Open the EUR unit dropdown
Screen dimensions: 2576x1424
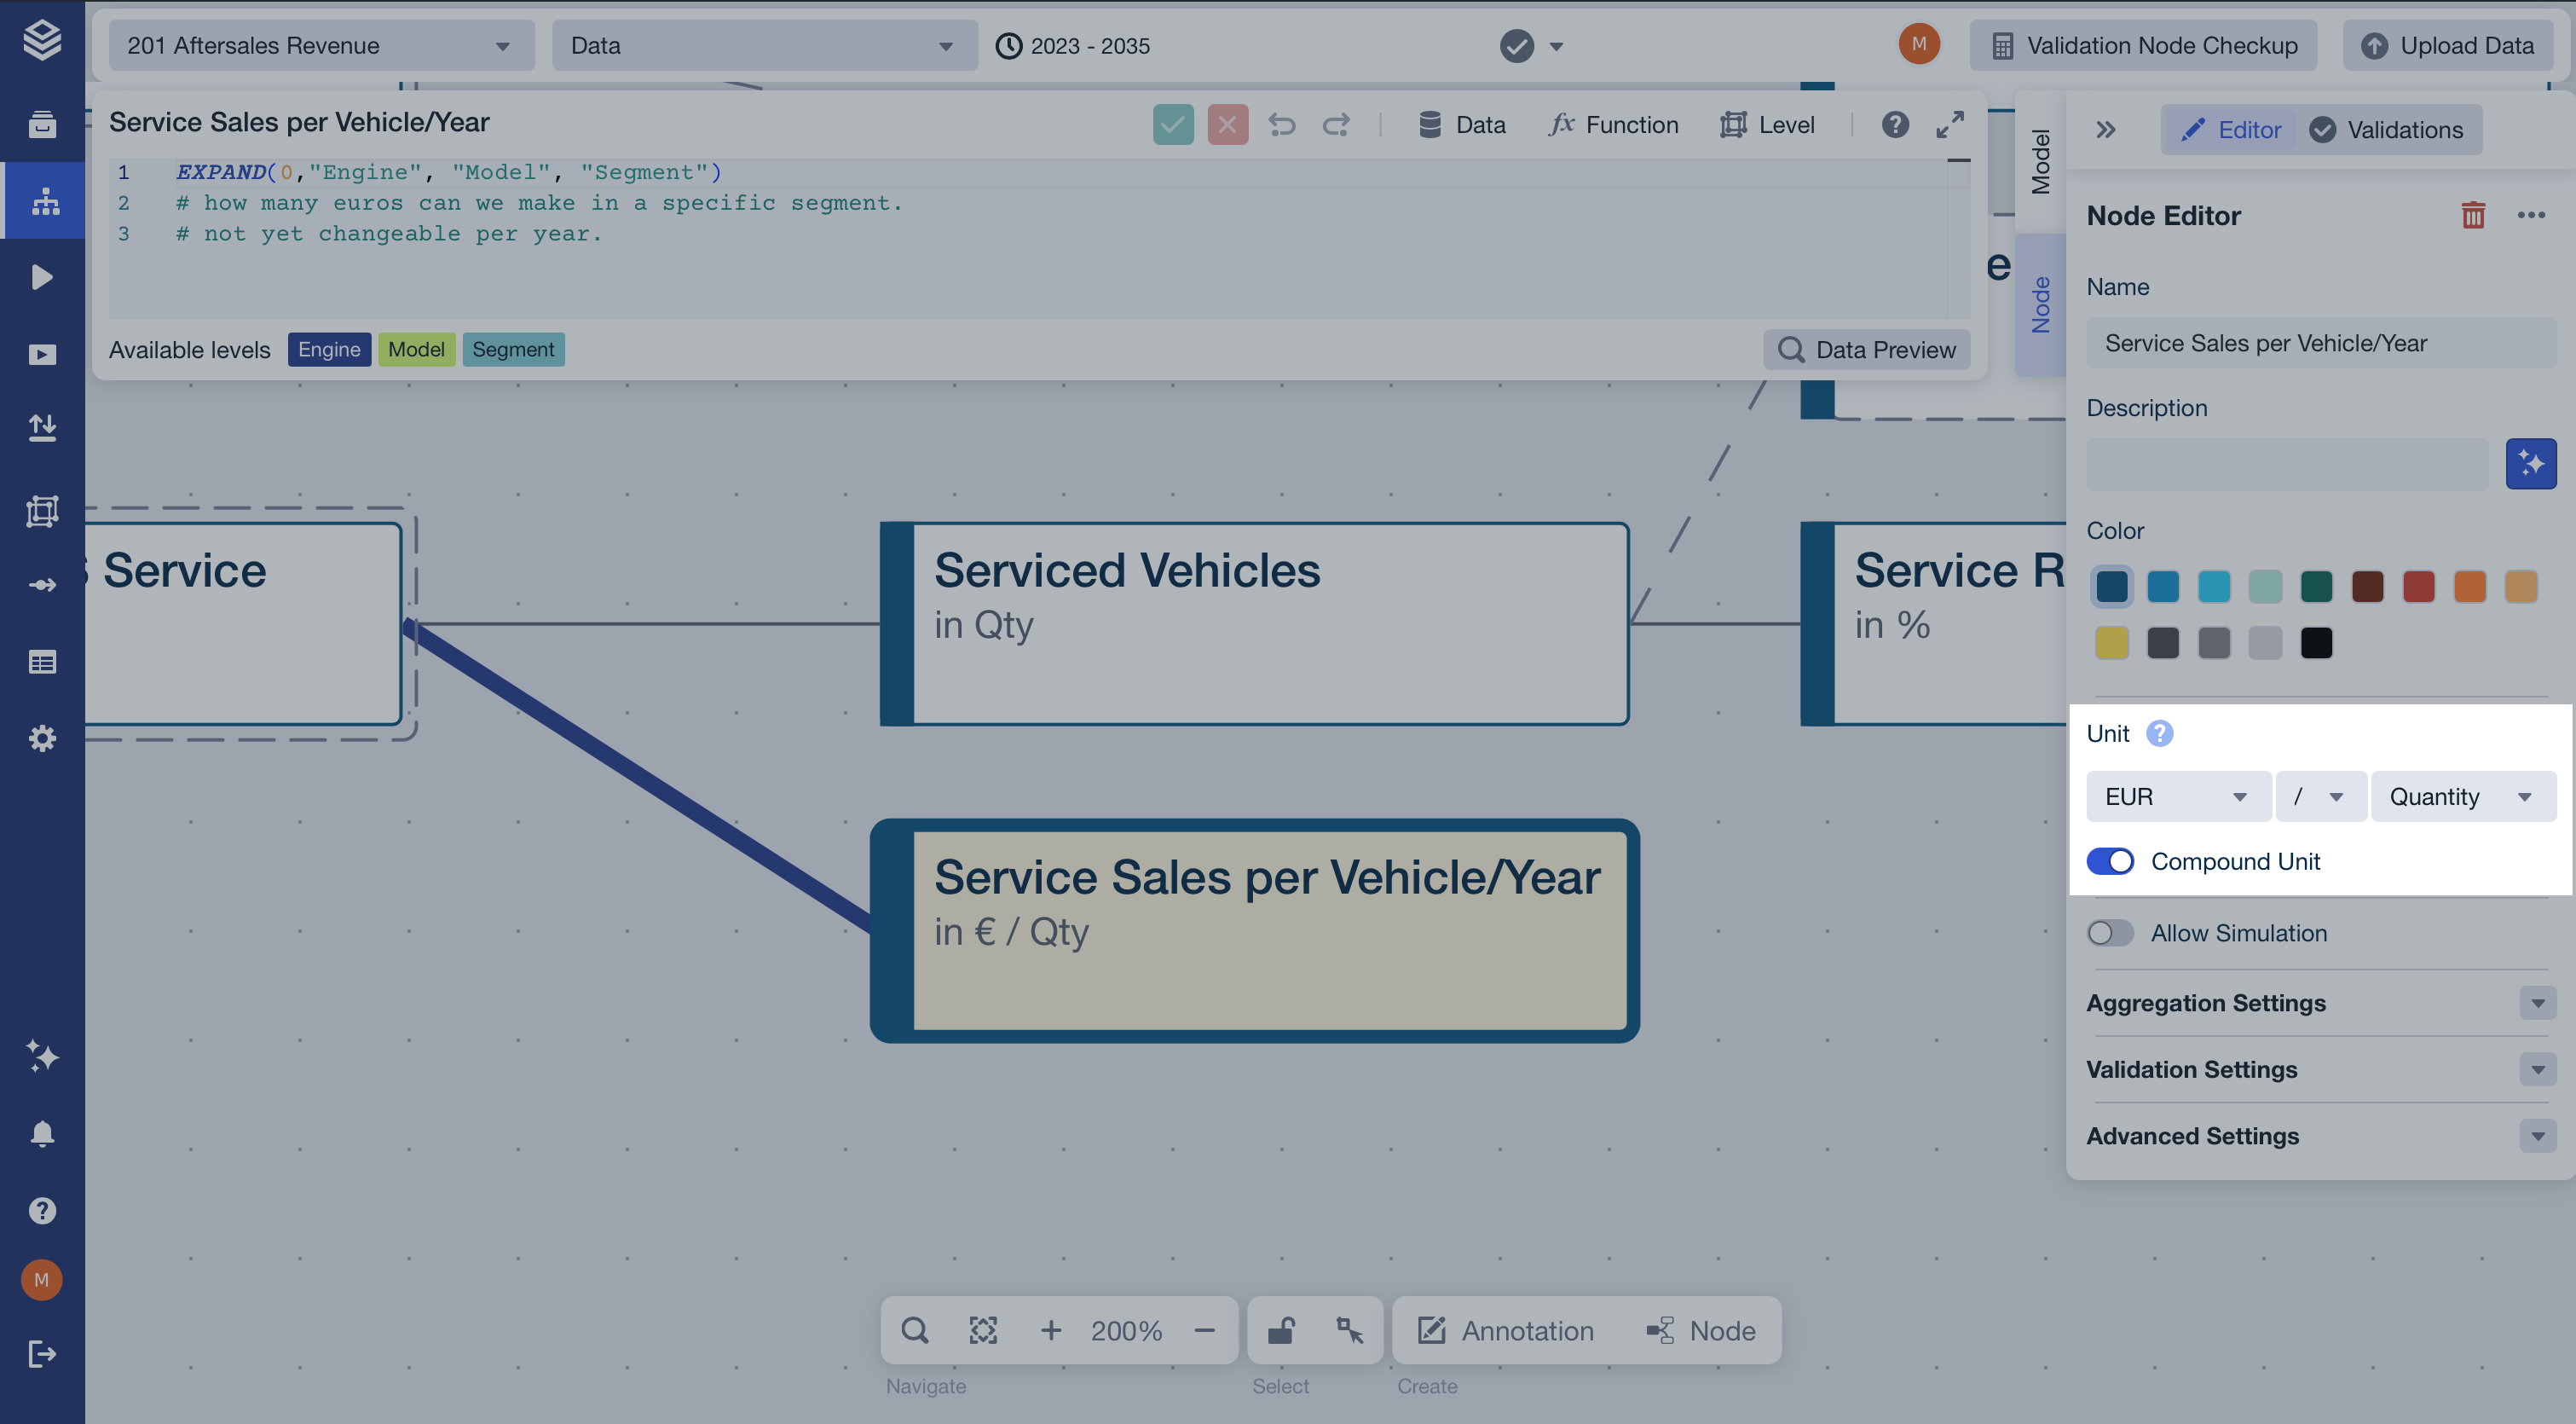[x=2176, y=797]
